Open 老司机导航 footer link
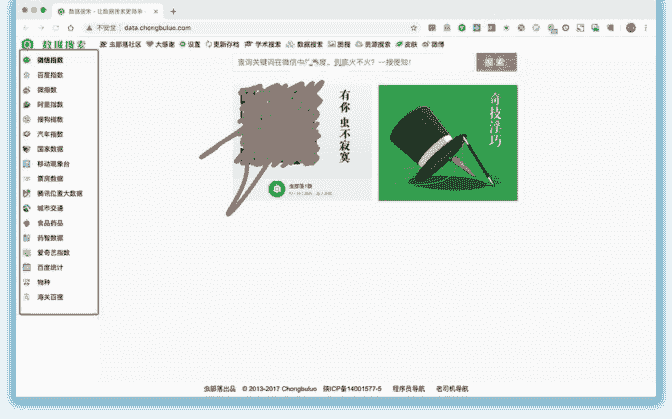This screenshot has height=419, width=672. 452,389
